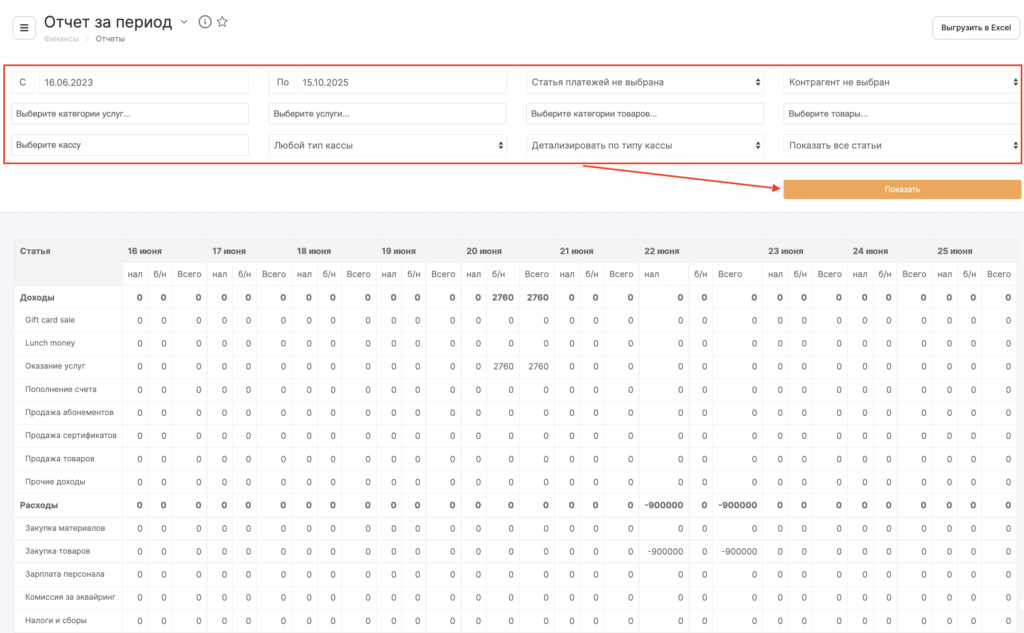This screenshot has height=633, width=1024.
Task: Expand the report title chevron
Action: pyautogui.click(x=184, y=22)
